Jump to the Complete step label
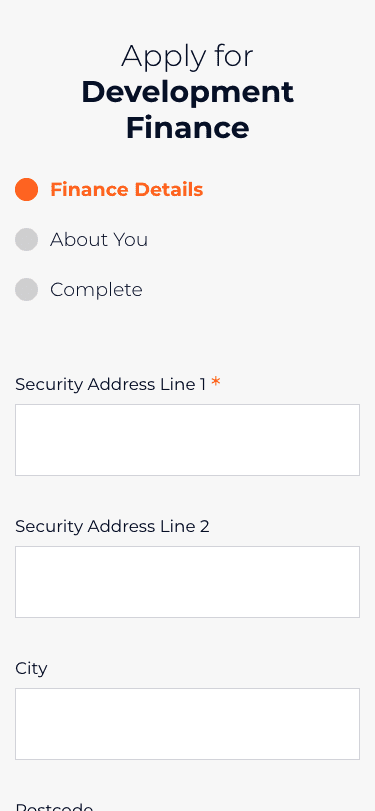This screenshot has height=811, width=375. pyautogui.click(x=96, y=290)
